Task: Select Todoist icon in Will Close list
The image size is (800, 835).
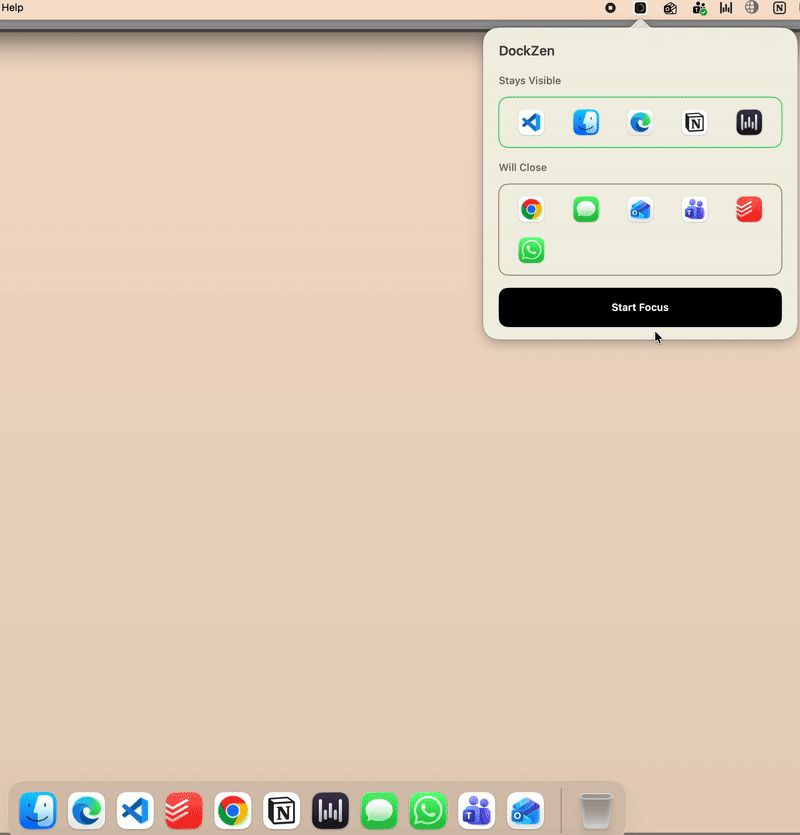Action: [x=749, y=209]
